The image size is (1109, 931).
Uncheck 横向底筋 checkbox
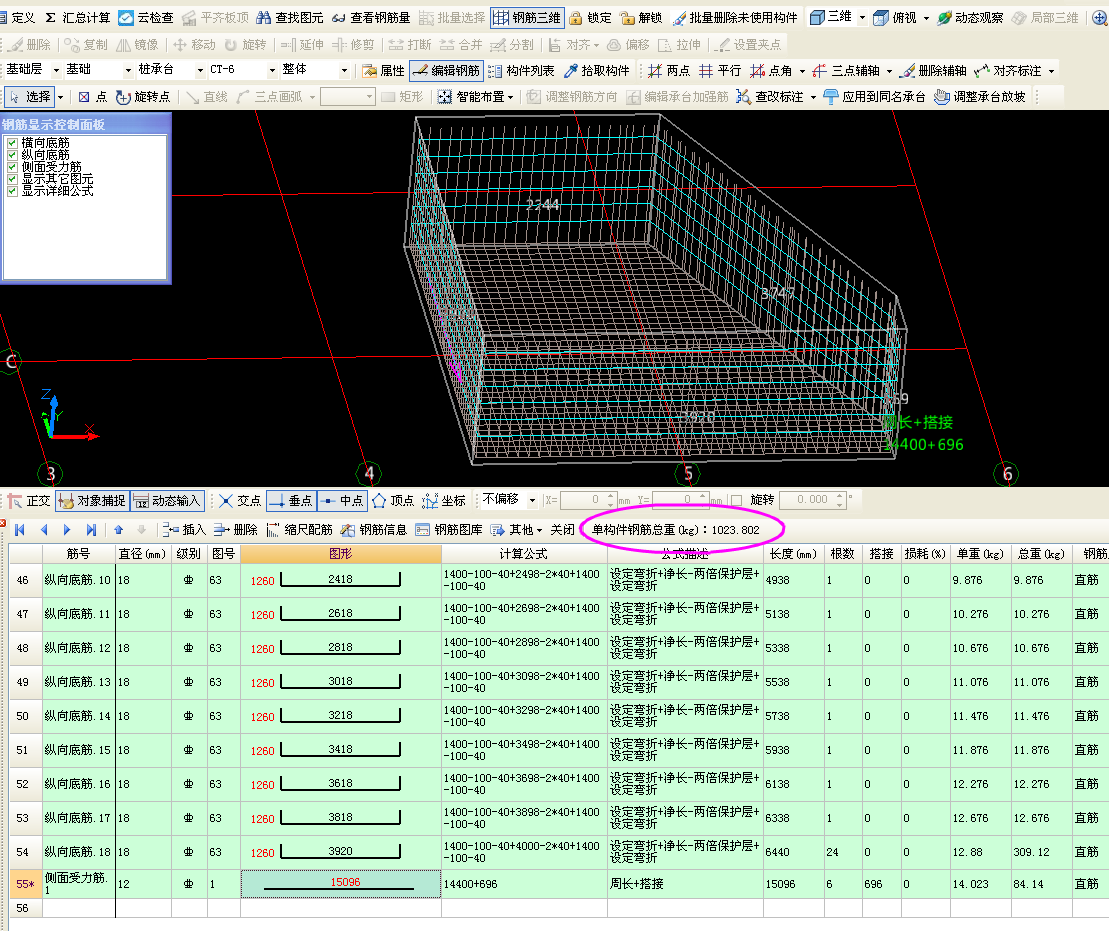tap(12, 143)
